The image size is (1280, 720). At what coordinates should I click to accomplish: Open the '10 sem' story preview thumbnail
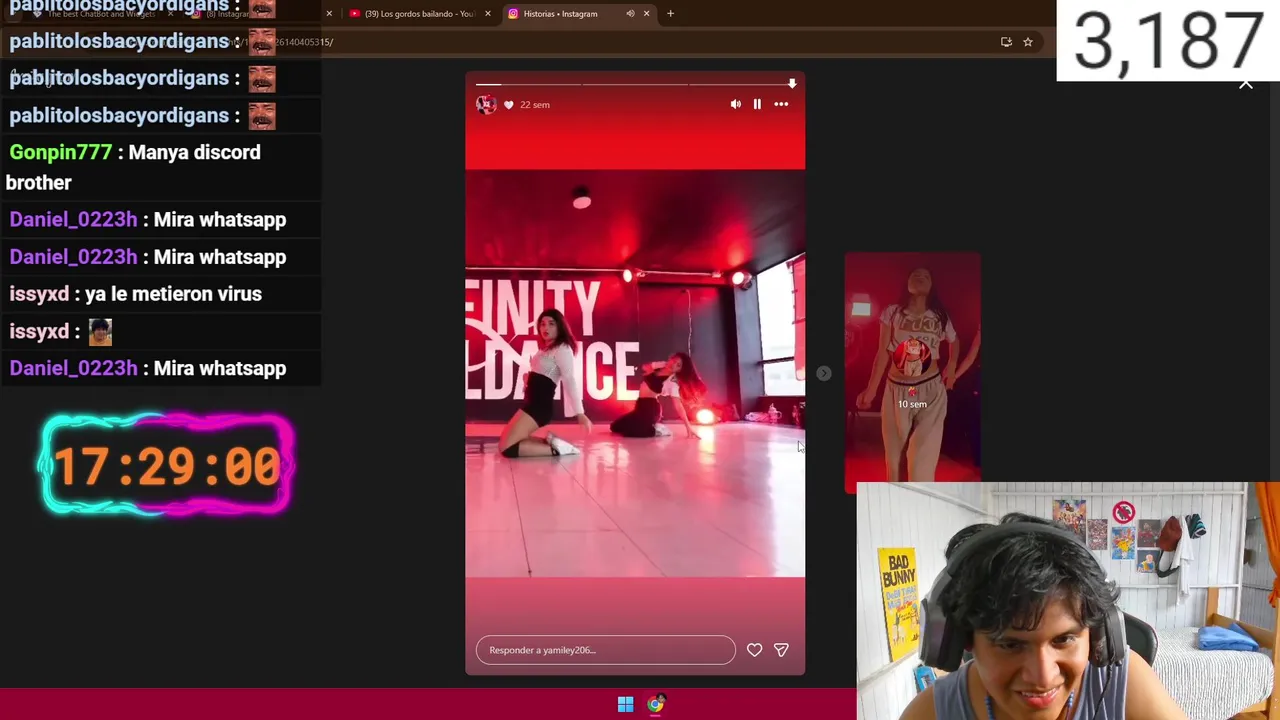912,373
